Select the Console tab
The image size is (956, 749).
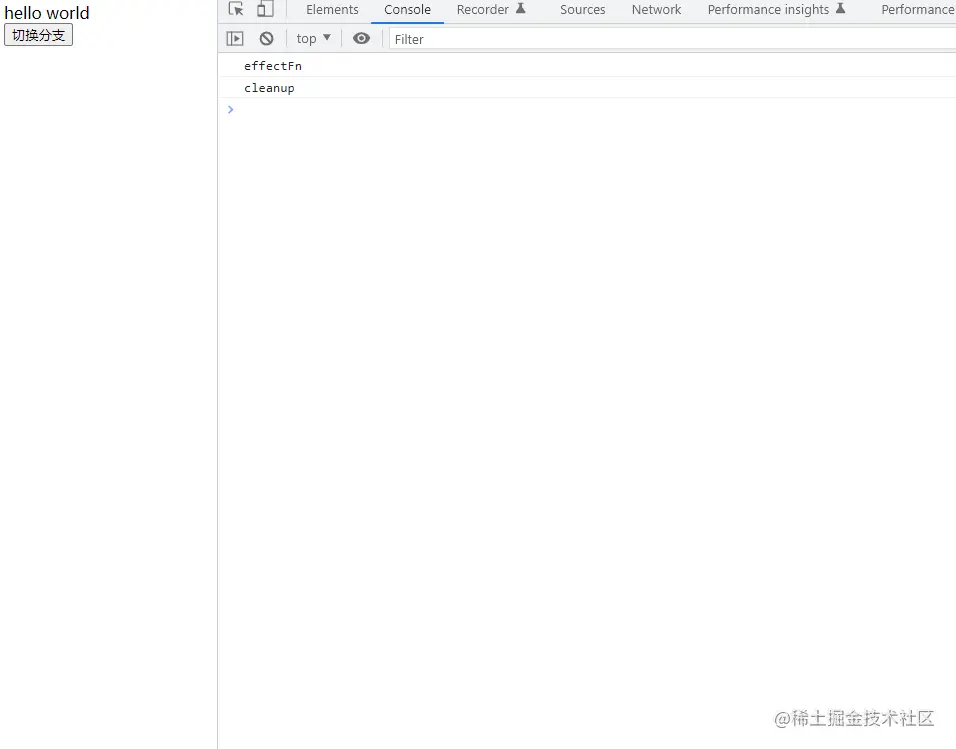pos(407,10)
